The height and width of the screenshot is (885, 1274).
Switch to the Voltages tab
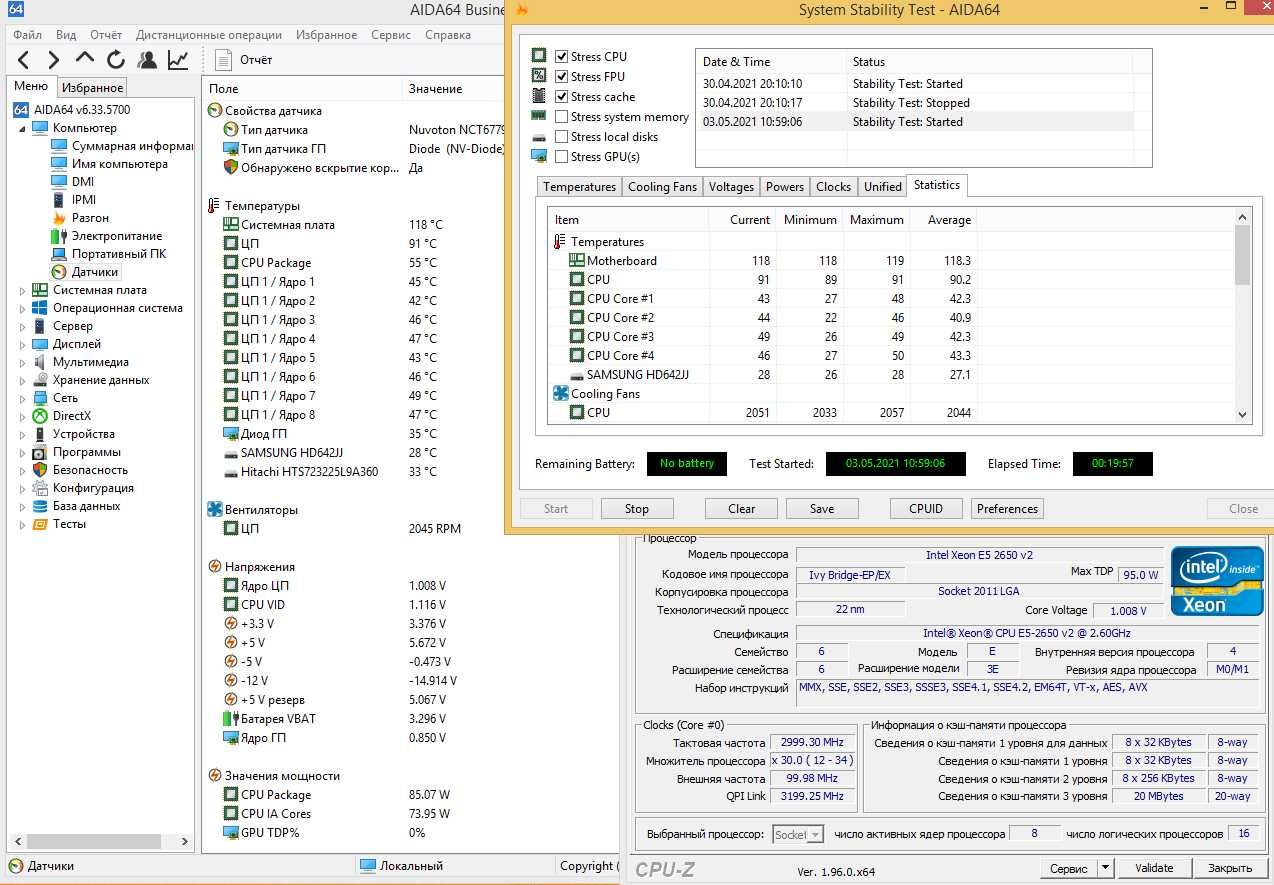pos(731,187)
